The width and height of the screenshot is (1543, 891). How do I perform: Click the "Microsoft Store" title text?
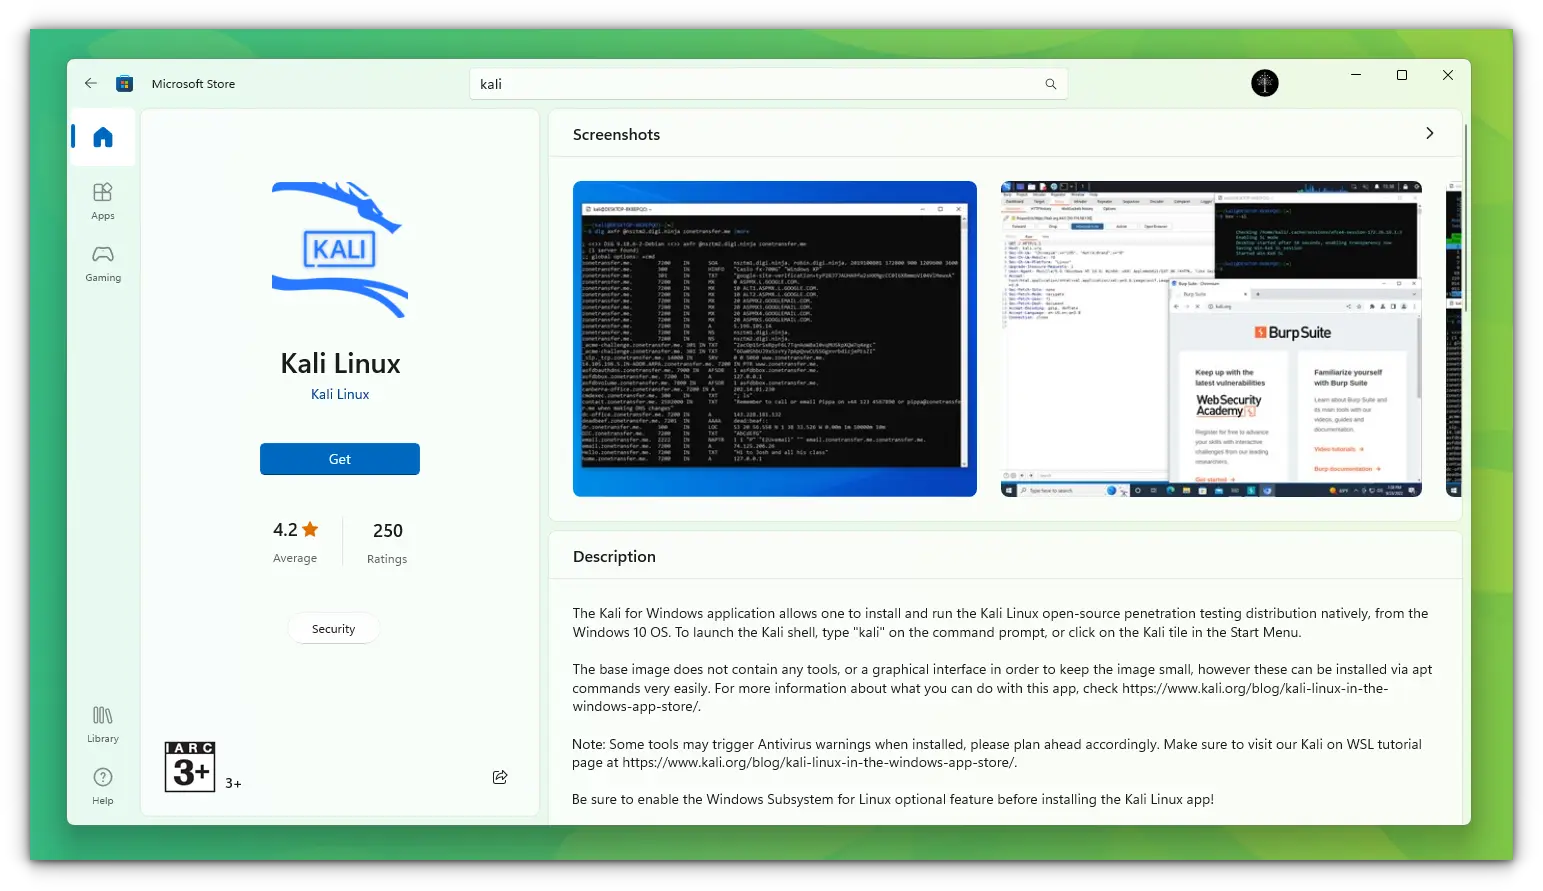(x=193, y=84)
